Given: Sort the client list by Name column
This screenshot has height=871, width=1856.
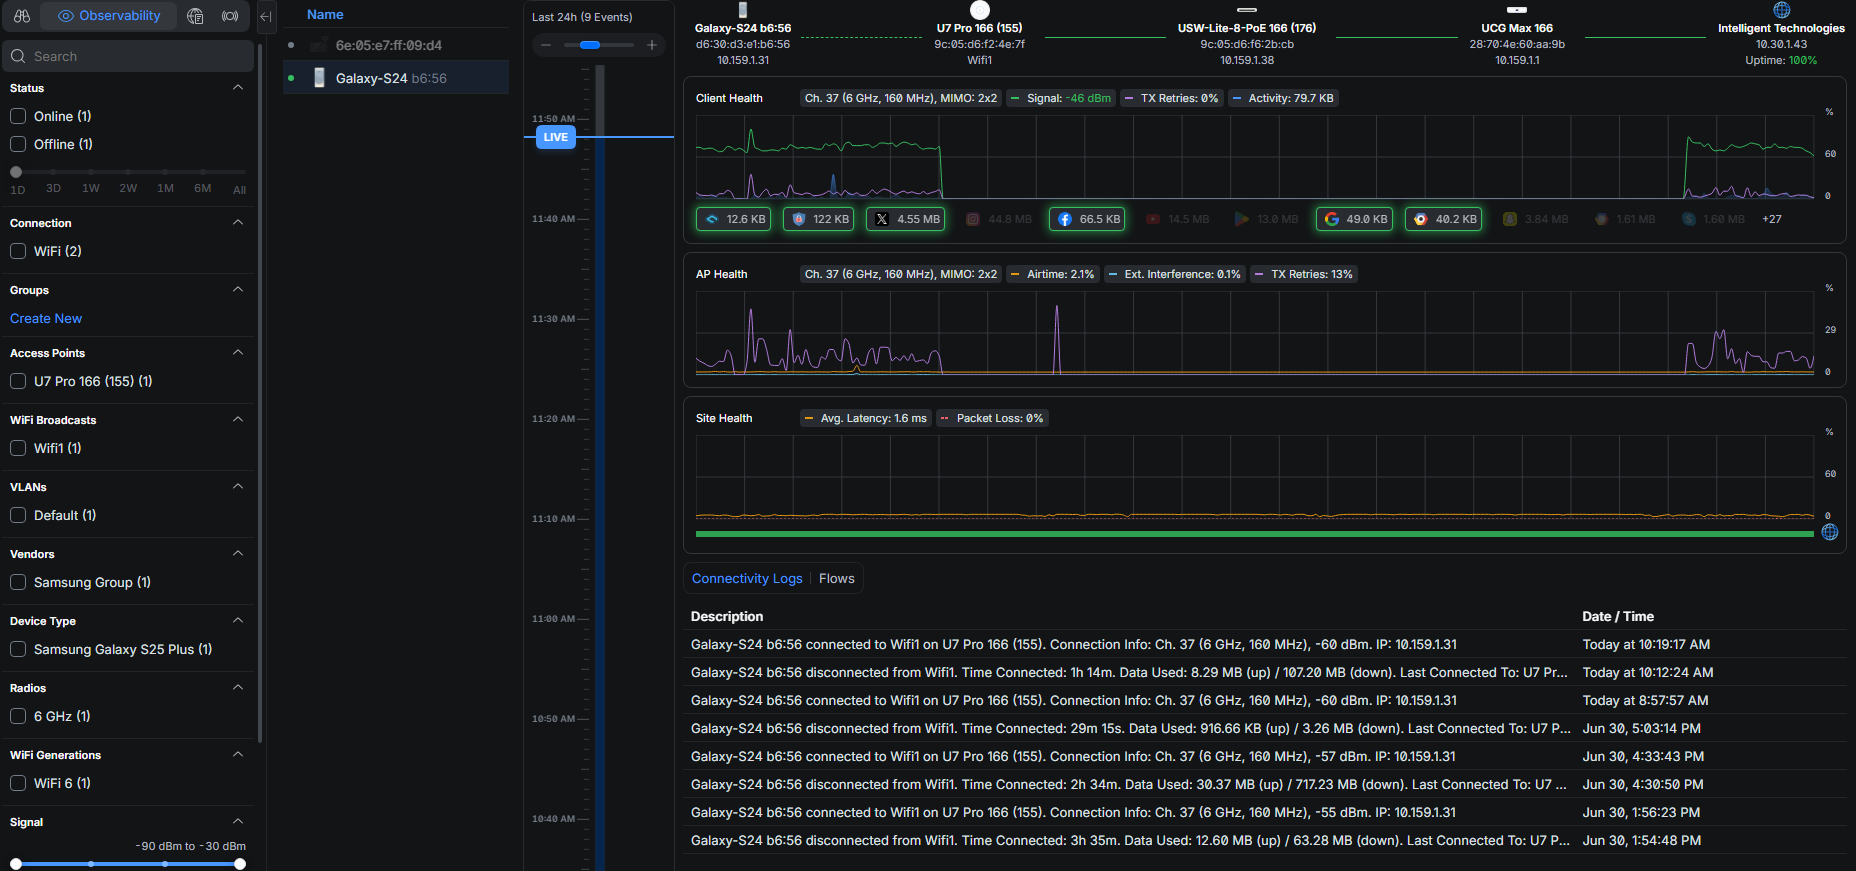Looking at the screenshot, I should tap(325, 14).
